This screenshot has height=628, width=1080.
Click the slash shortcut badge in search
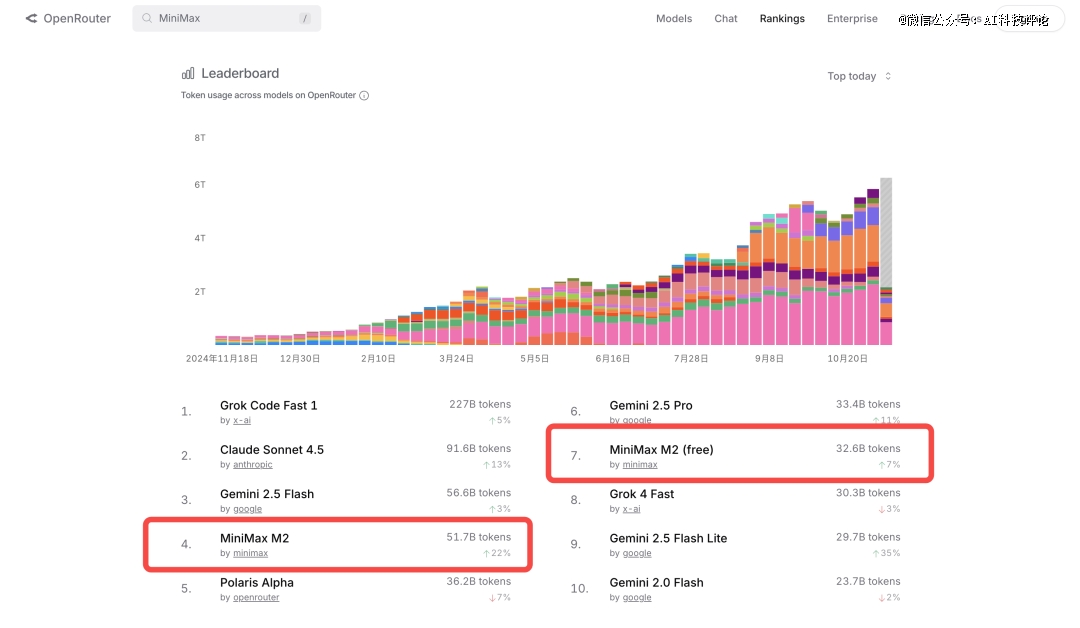[304, 19]
